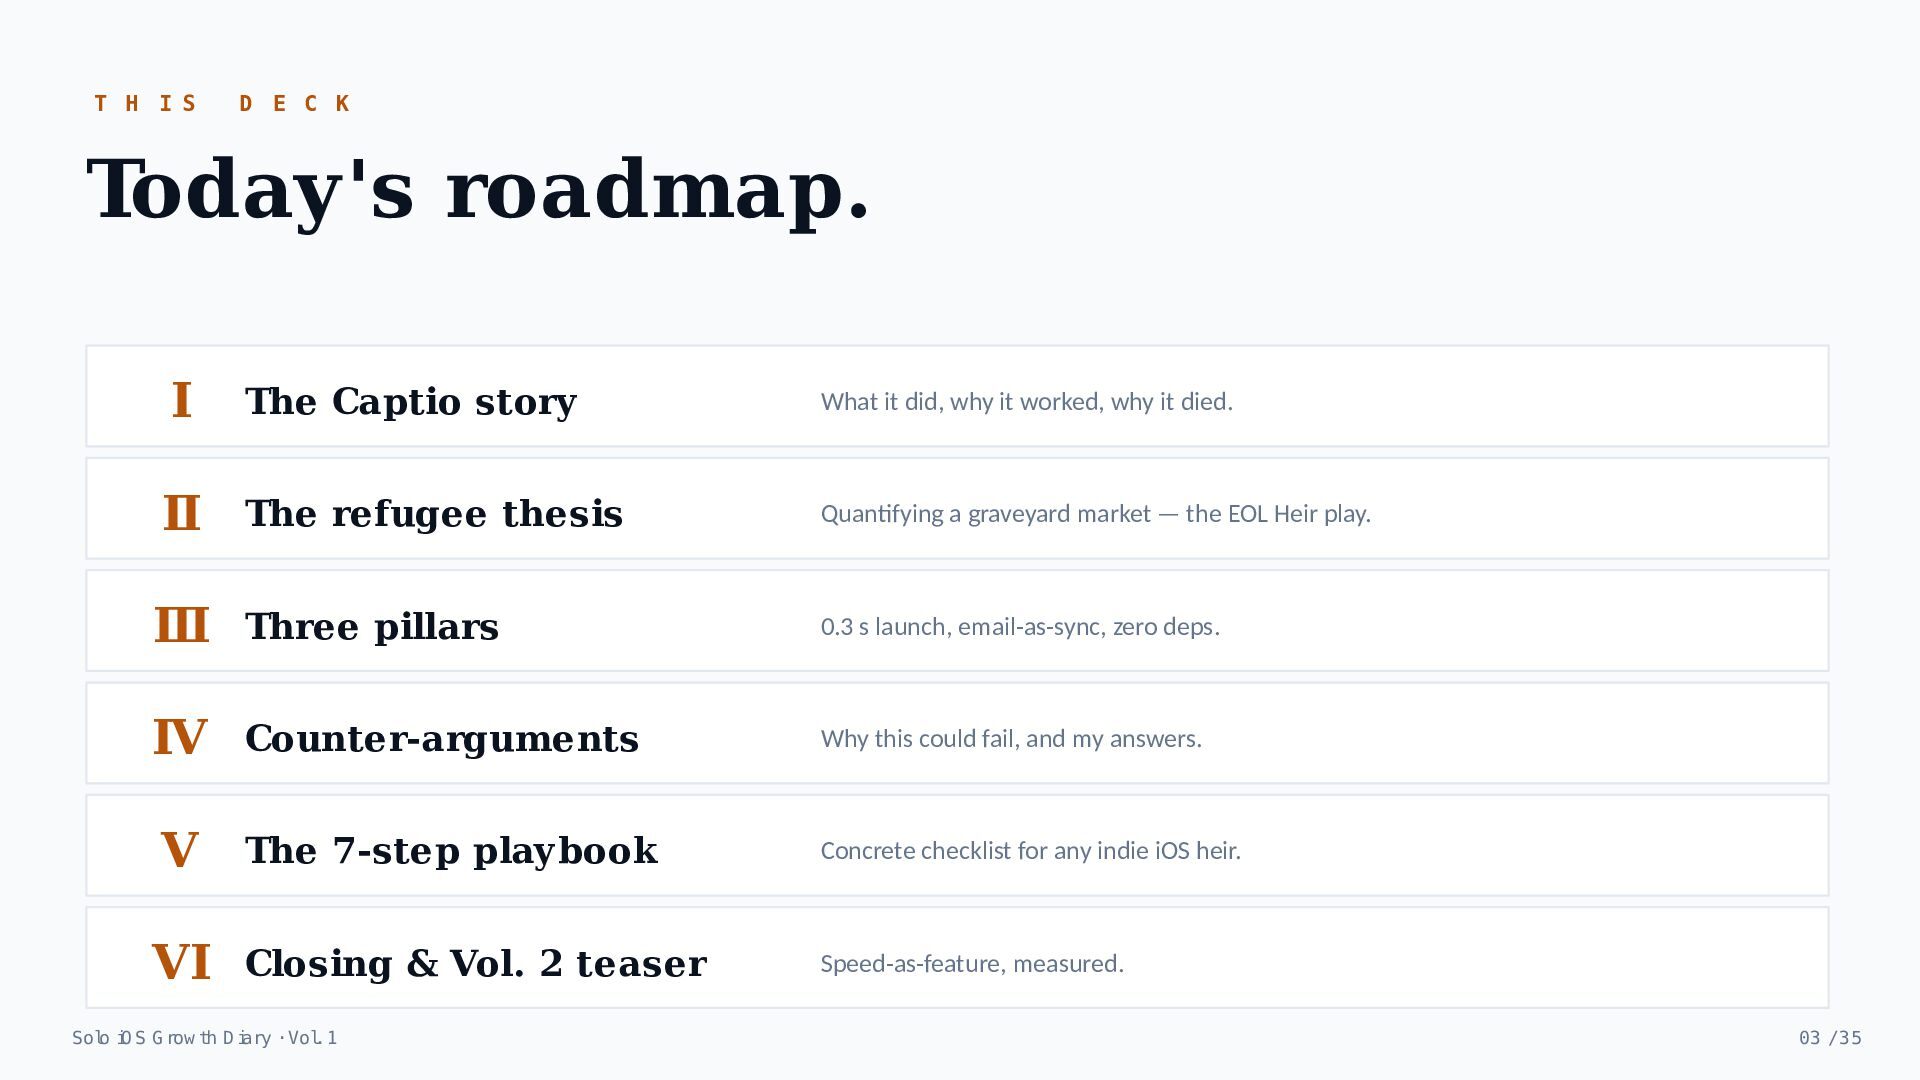Click the Roman numeral IV marker

pyautogui.click(x=181, y=738)
